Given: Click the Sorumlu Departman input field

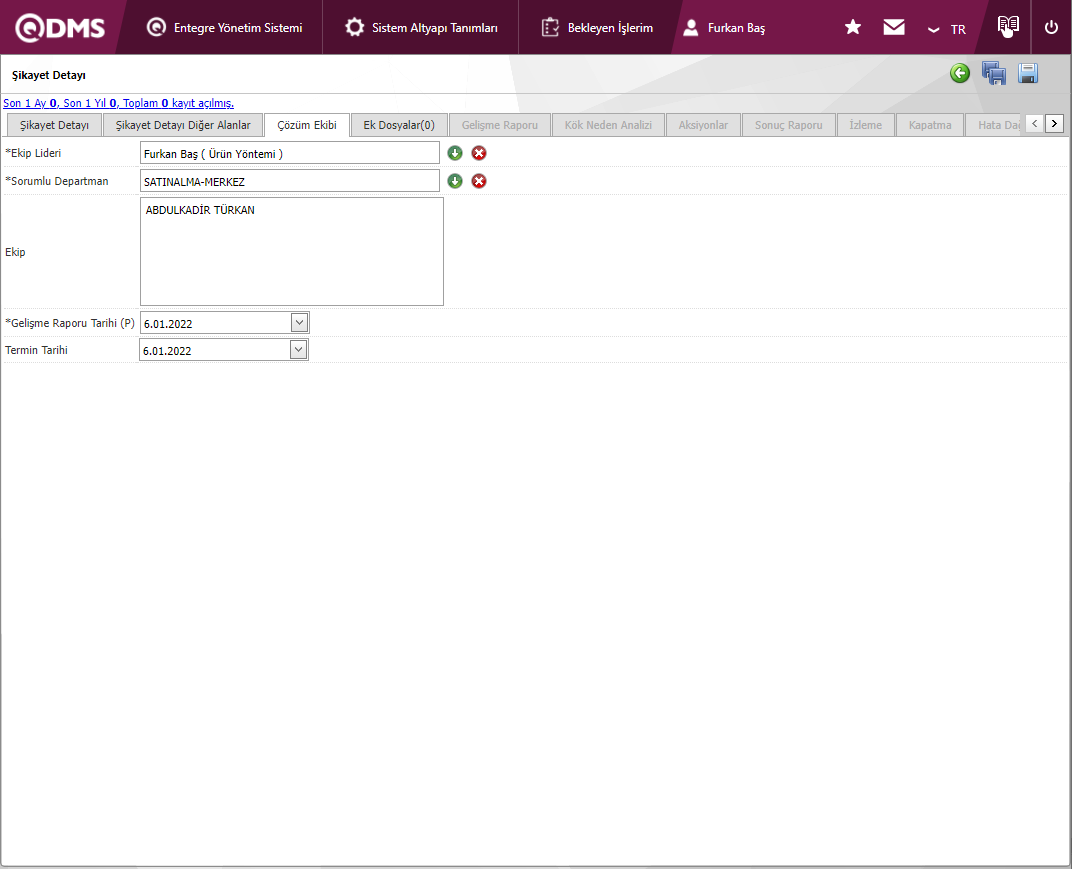Looking at the screenshot, I should 290,181.
